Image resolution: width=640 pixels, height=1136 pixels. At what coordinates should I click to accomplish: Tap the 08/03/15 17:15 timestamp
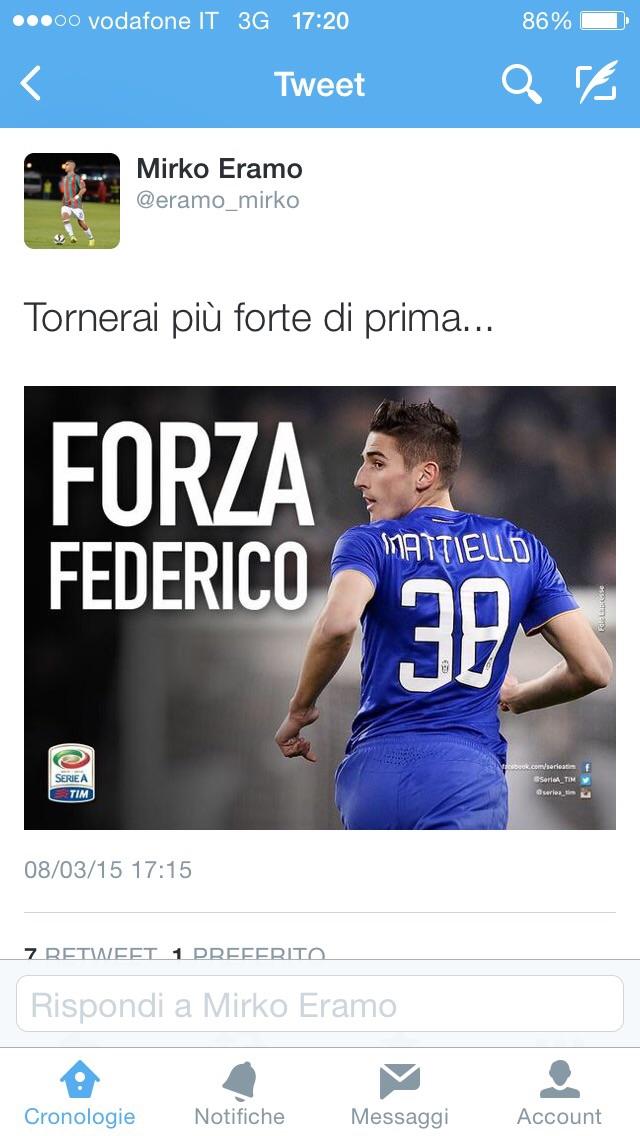point(108,869)
